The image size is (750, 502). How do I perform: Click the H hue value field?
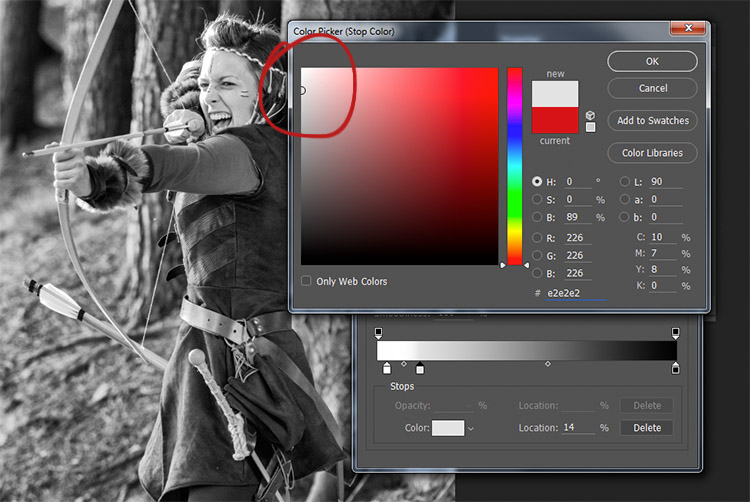(x=578, y=182)
